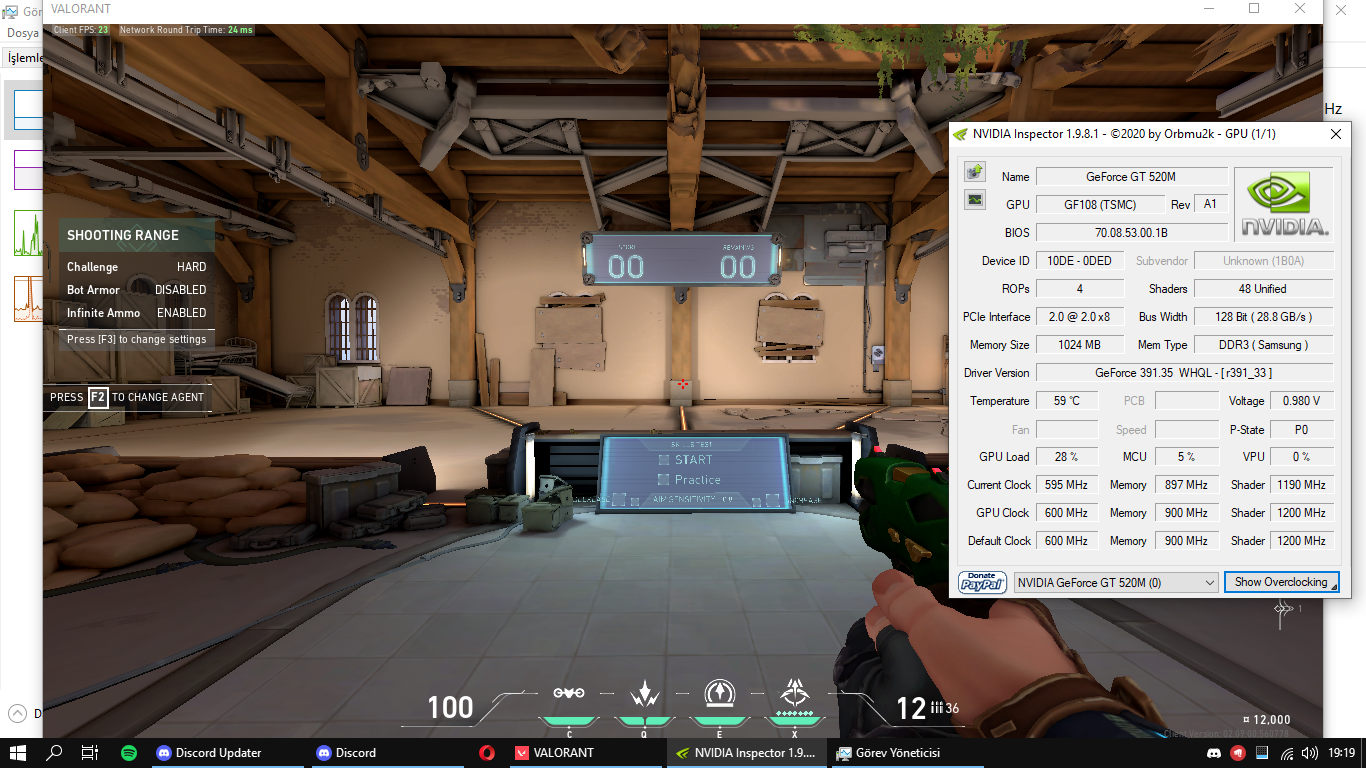Viewport: 1366px width, 768px height.
Task: Switch to NVIDIA Inspector taskbar button
Action: point(747,753)
